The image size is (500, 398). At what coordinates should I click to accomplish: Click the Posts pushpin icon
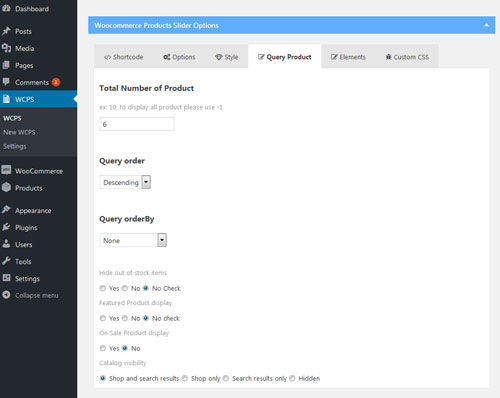(x=6, y=31)
